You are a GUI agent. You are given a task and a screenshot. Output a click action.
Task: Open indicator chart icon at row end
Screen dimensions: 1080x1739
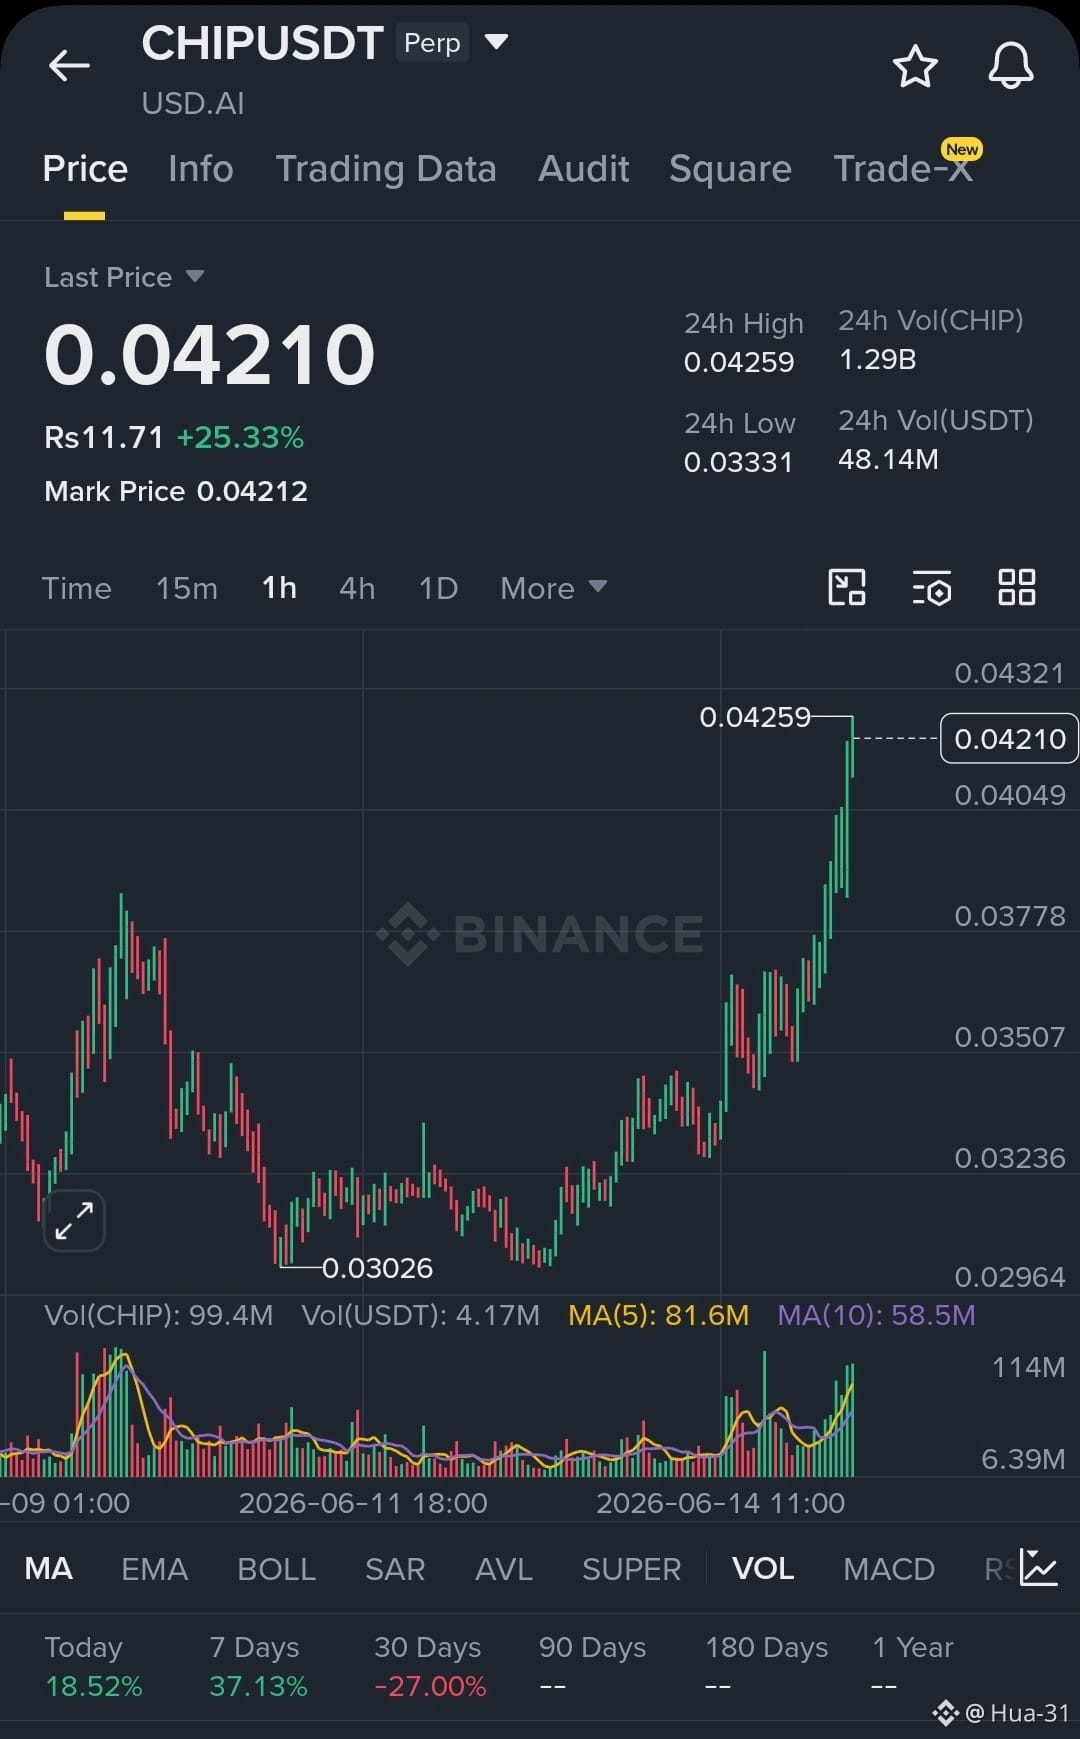1039,1567
